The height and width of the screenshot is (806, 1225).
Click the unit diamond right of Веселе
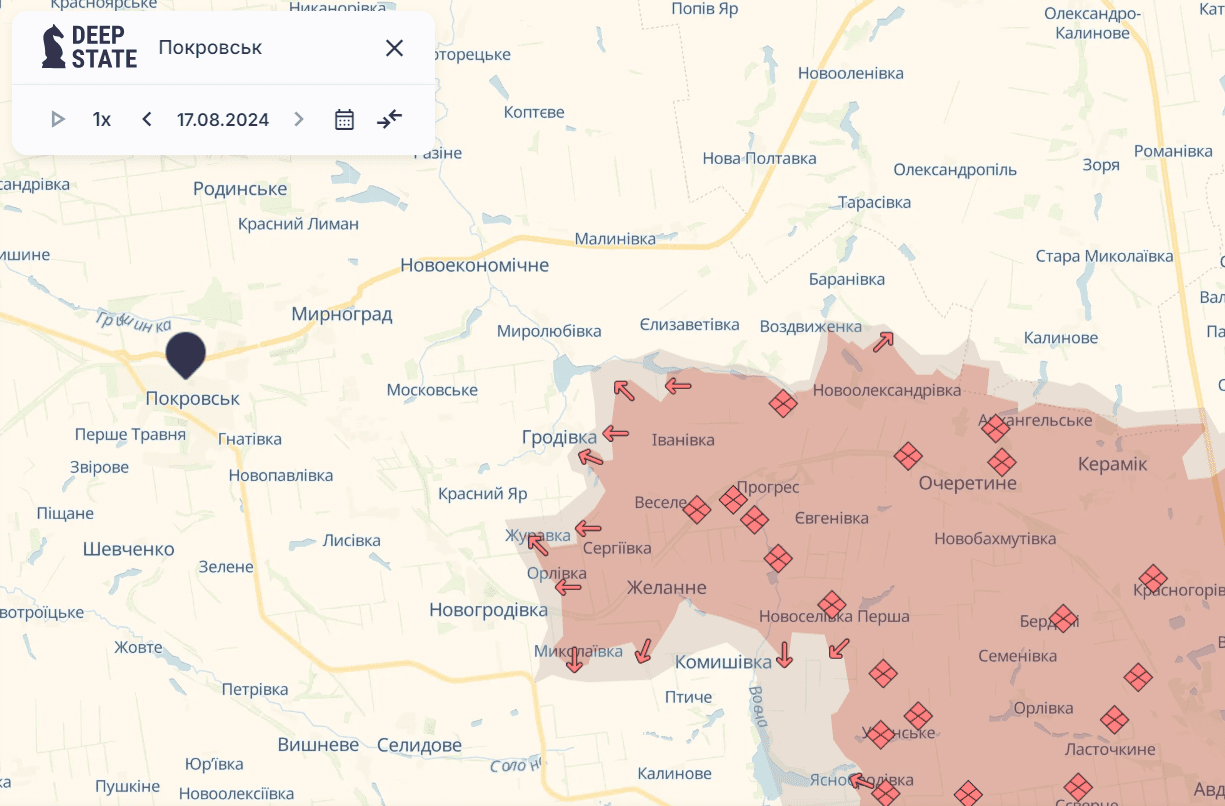697,510
